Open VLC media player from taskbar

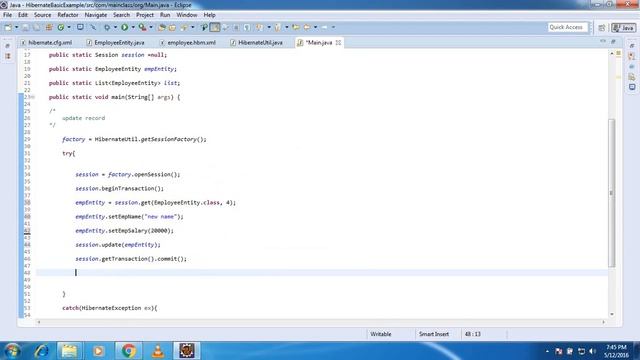[x=158, y=351]
